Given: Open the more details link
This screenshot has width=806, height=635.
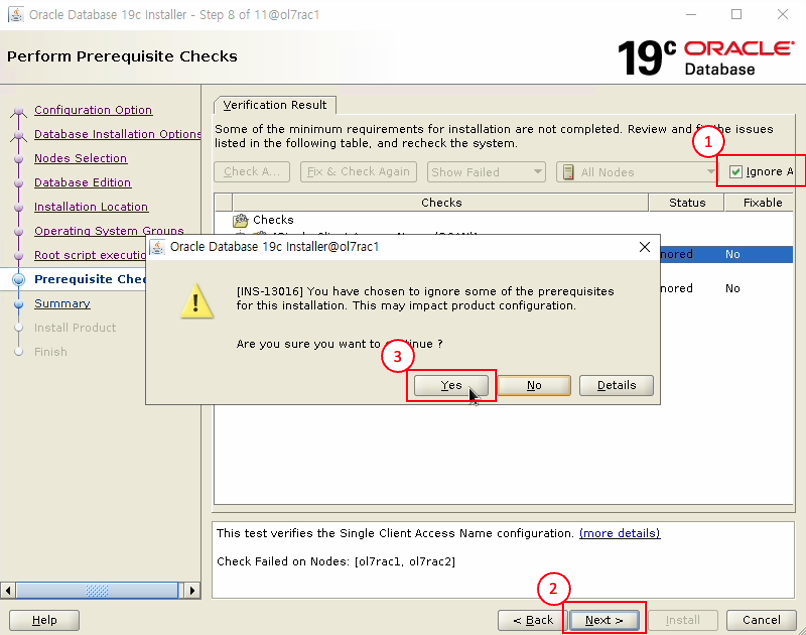Looking at the screenshot, I should click(x=619, y=533).
